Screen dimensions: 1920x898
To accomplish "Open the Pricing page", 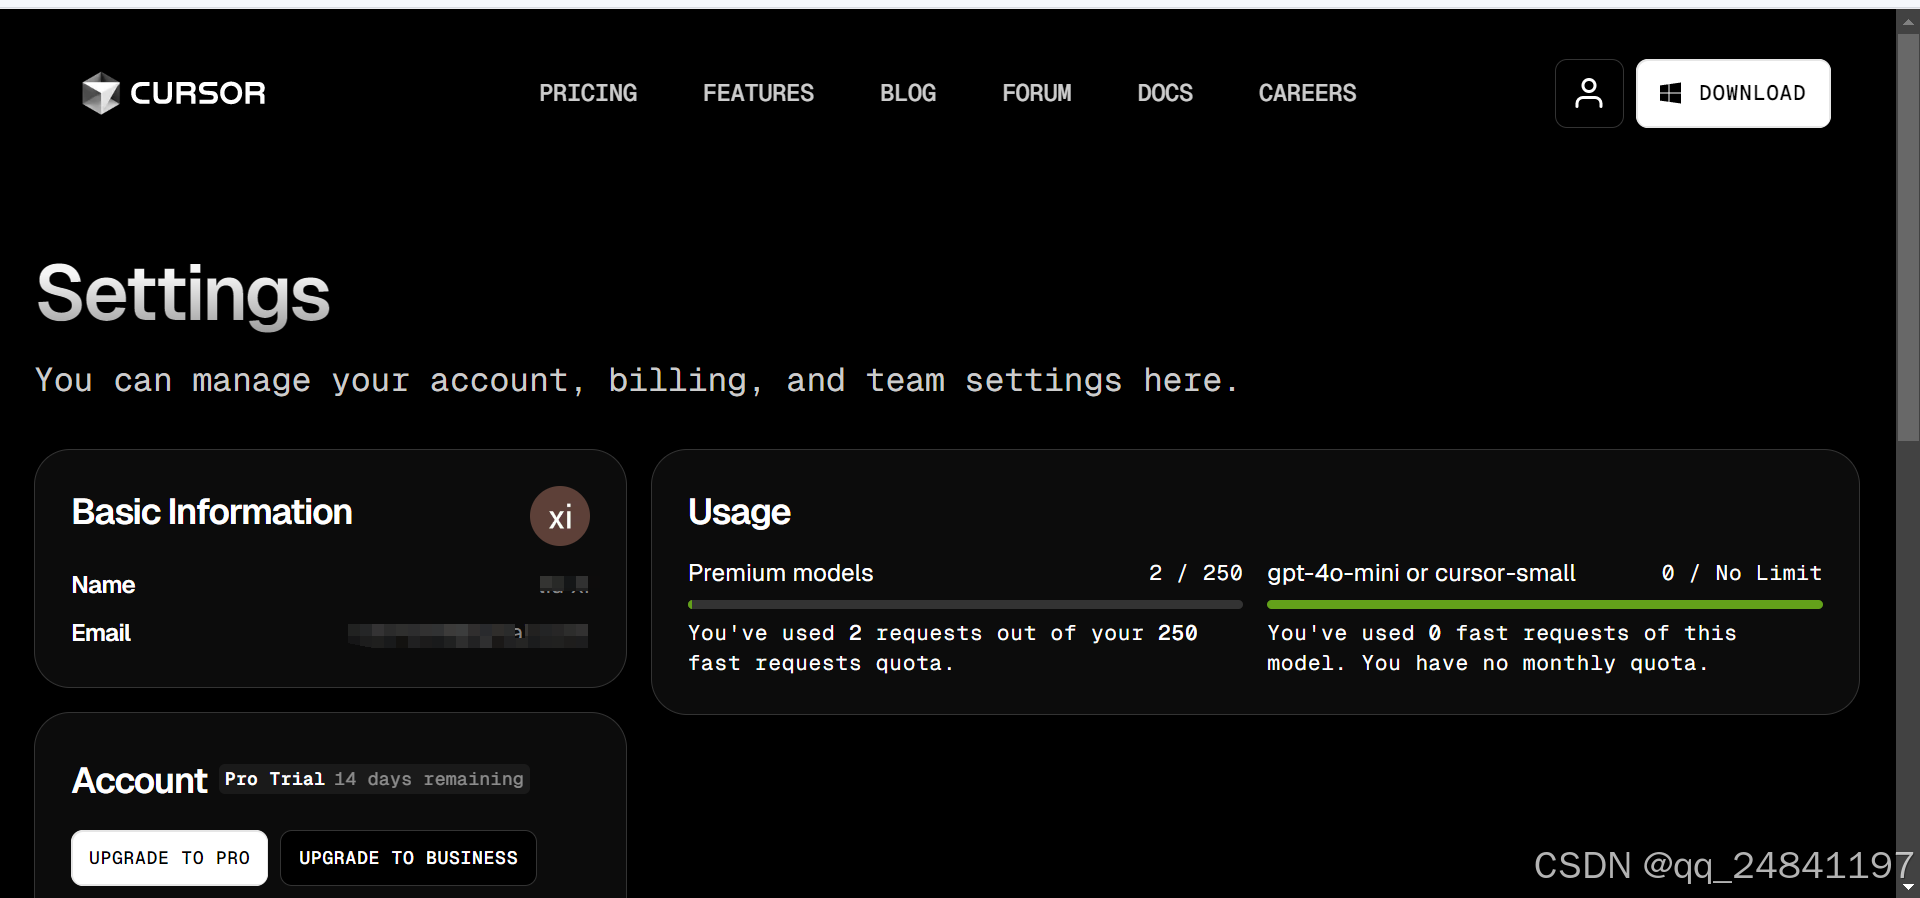I will click(588, 93).
